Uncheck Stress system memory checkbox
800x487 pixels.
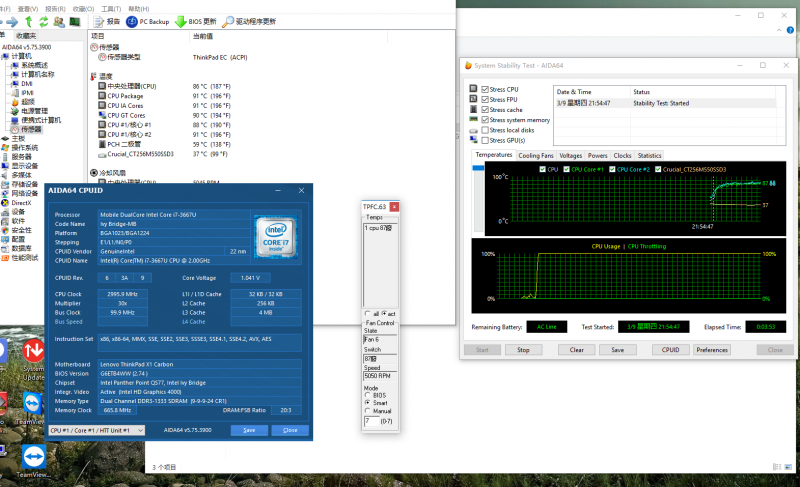coord(485,120)
